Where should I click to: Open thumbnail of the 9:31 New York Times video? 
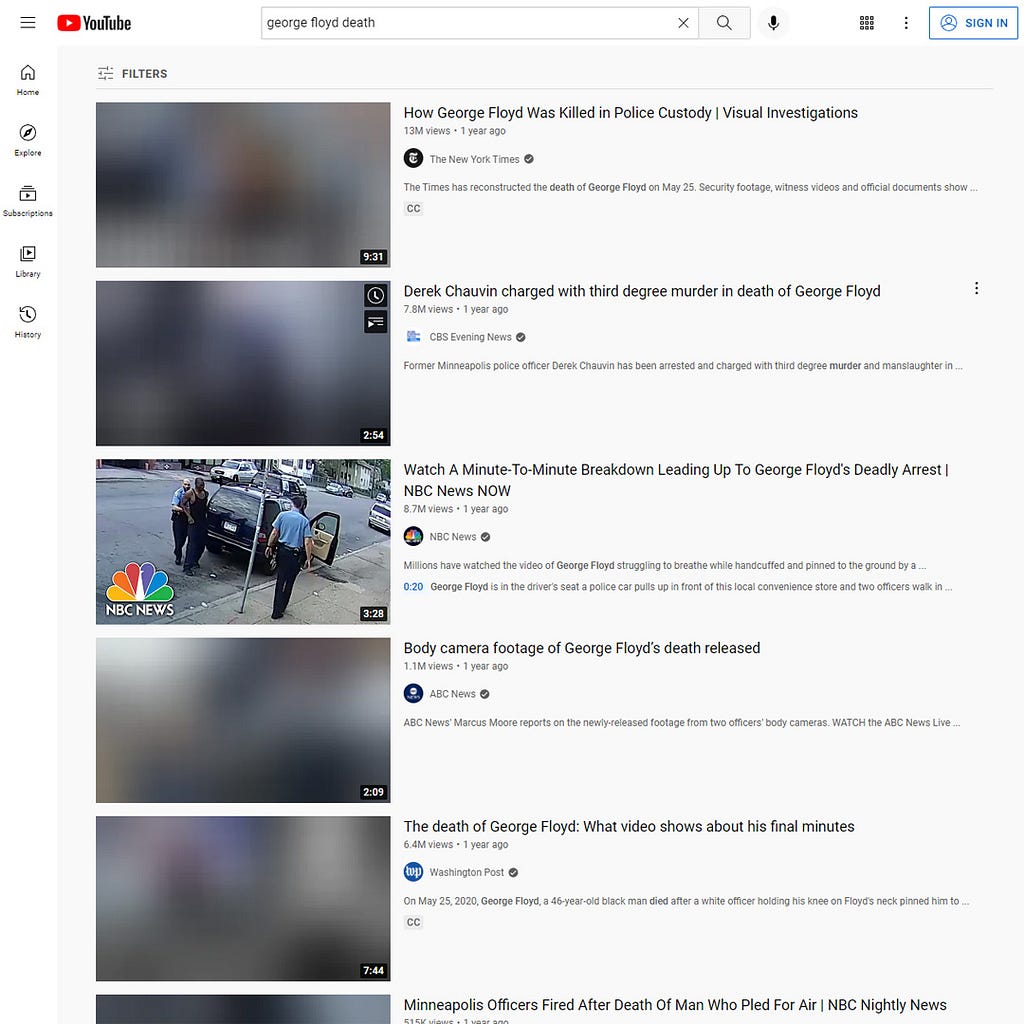tap(243, 184)
